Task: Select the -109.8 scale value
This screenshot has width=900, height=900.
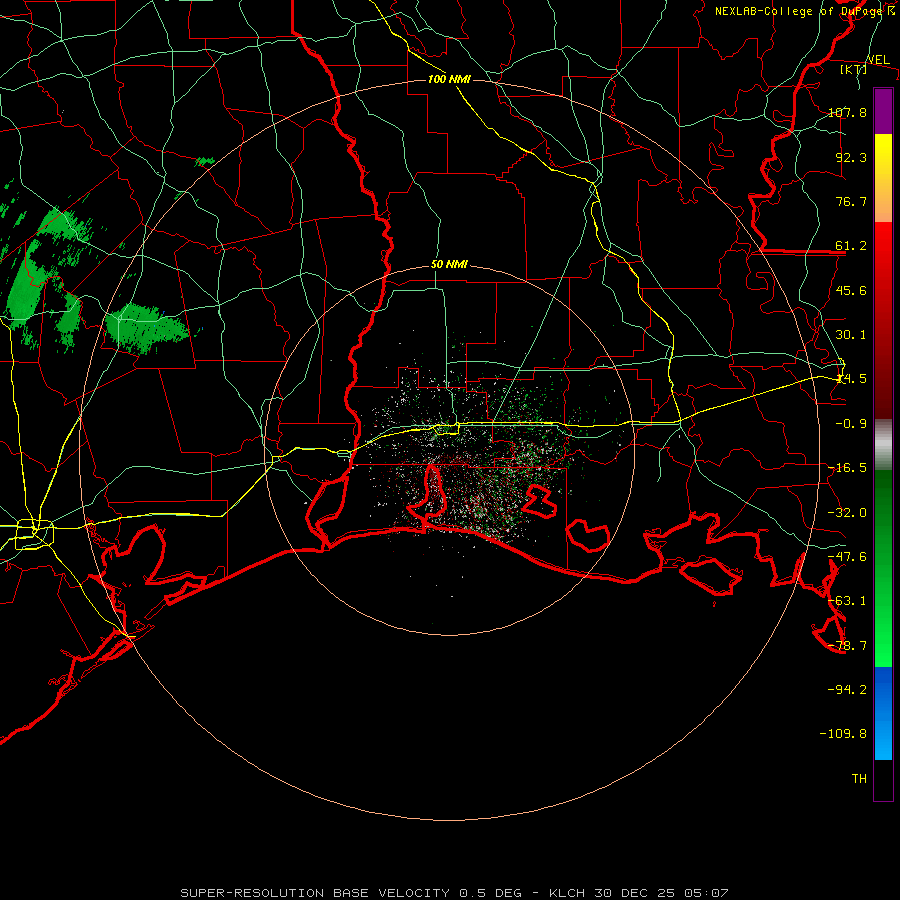Action: point(843,734)
